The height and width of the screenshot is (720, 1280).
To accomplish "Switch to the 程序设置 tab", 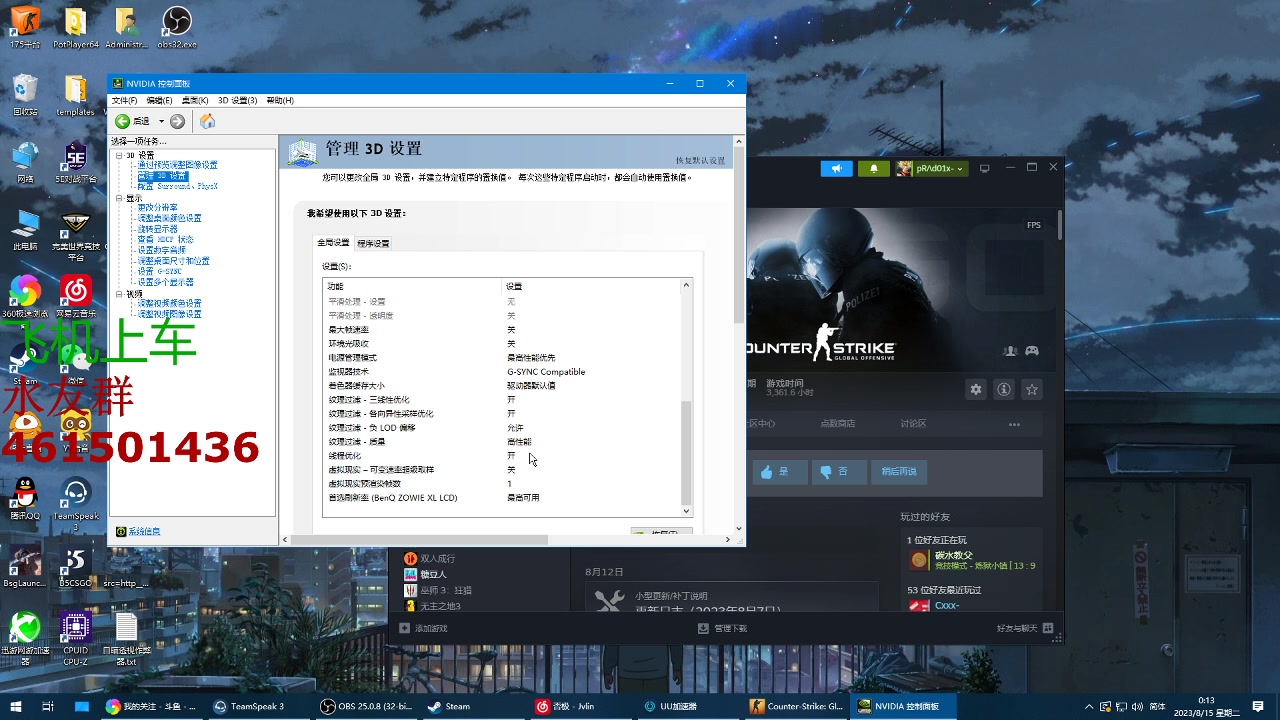I will click(373, 243).
